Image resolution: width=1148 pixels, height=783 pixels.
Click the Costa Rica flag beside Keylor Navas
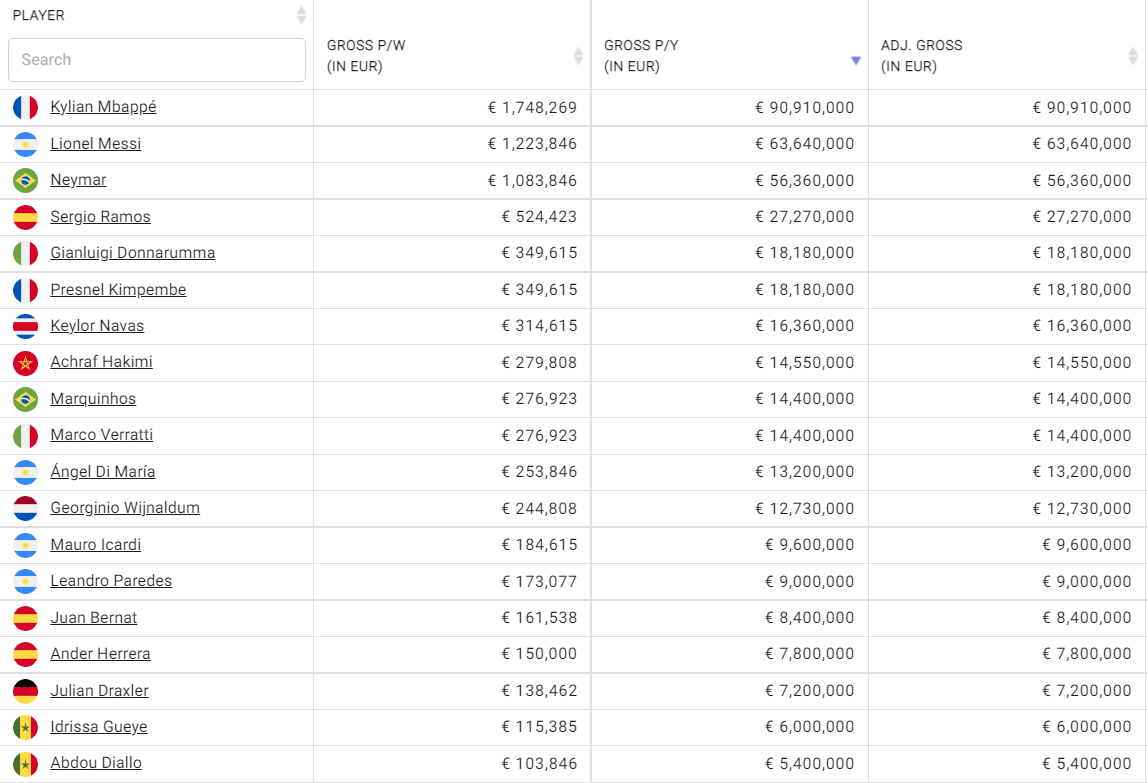pyautogui.click(x=26, y=326)
